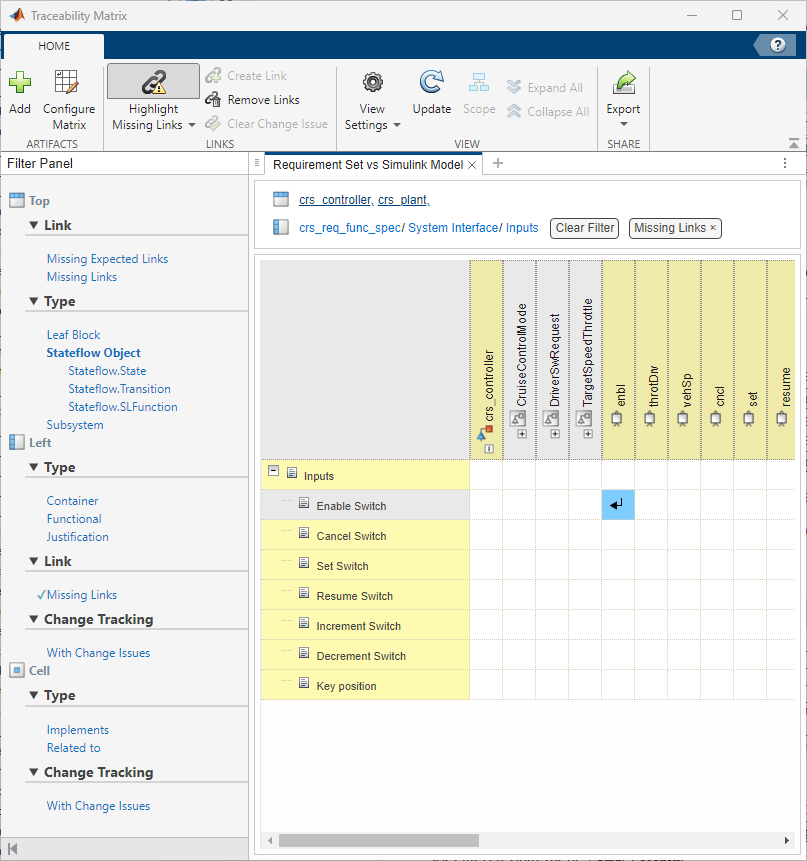Click the Export icon
Viewport: 807px width, 861px height.
624,82
